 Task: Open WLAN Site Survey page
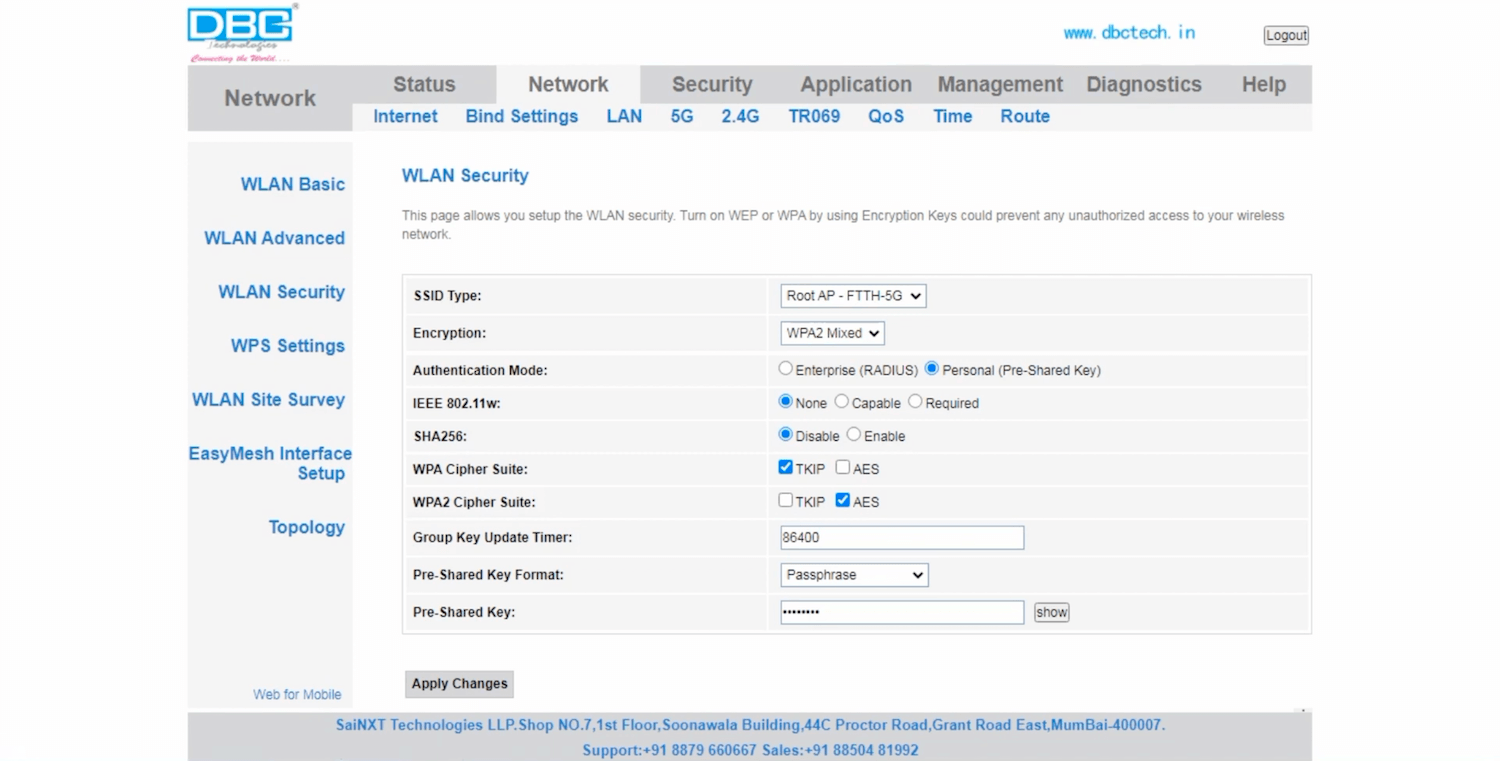268,400
